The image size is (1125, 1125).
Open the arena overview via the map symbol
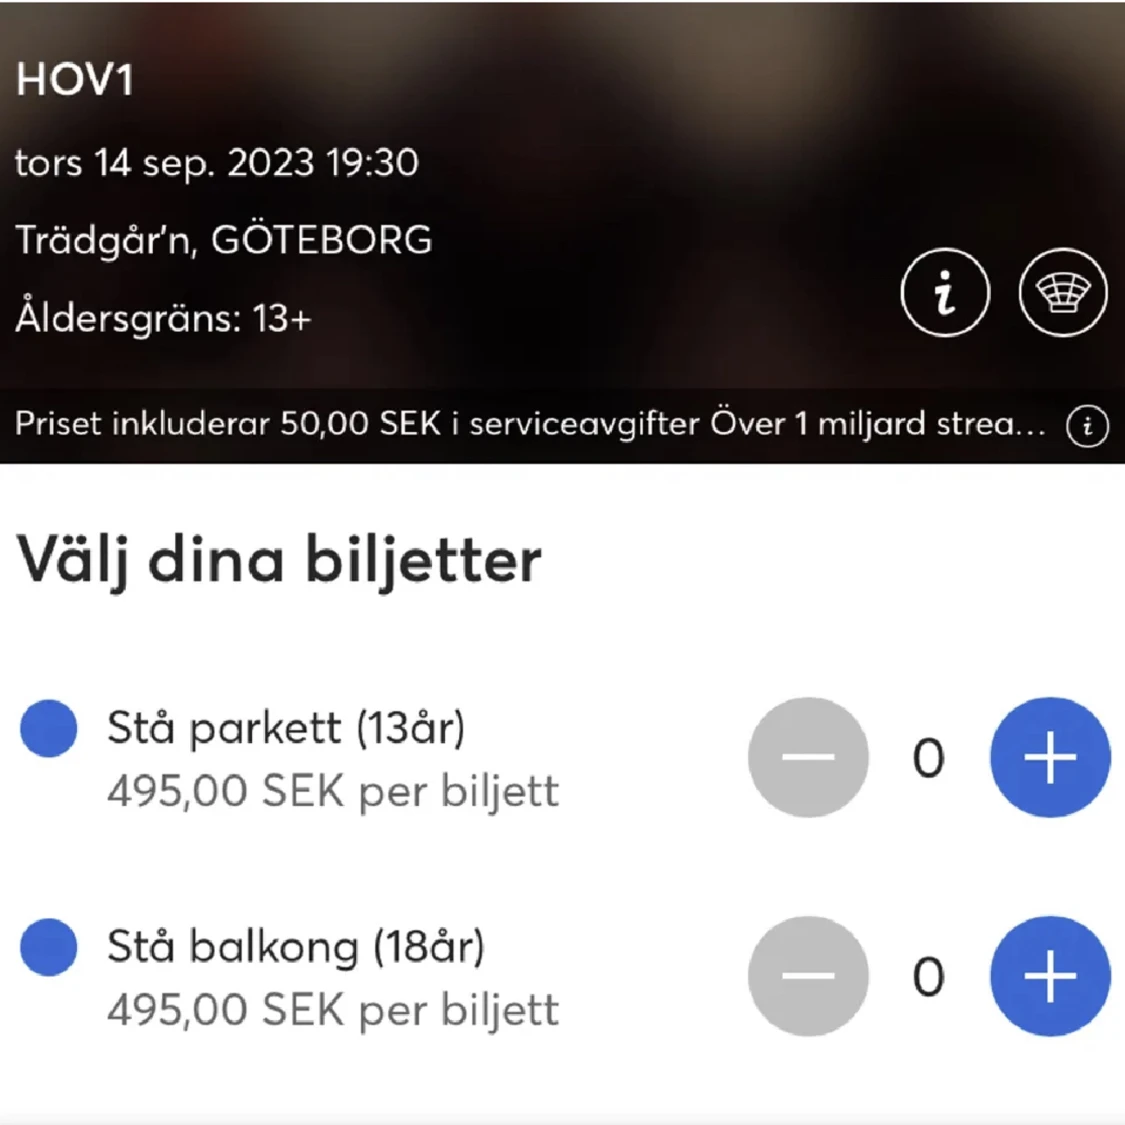pyautogui.click(x=1062, y=292)
